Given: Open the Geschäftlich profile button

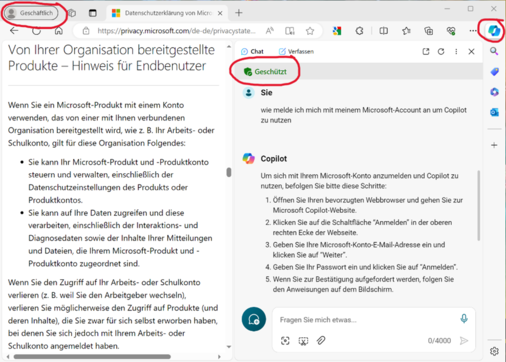Looking at the screenshot, I should point(31,13).
